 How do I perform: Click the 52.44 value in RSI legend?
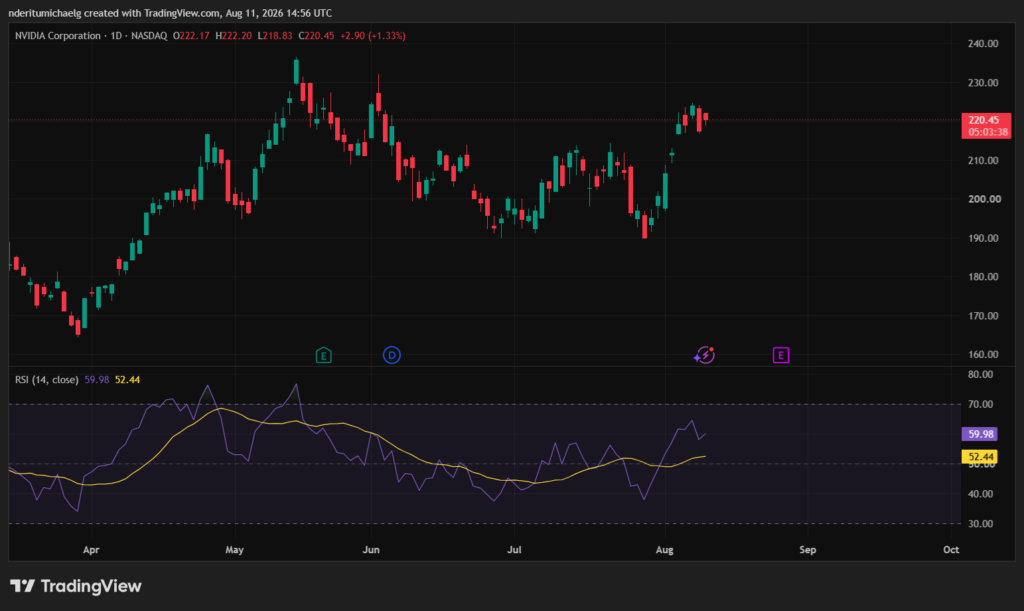point(127,380)
